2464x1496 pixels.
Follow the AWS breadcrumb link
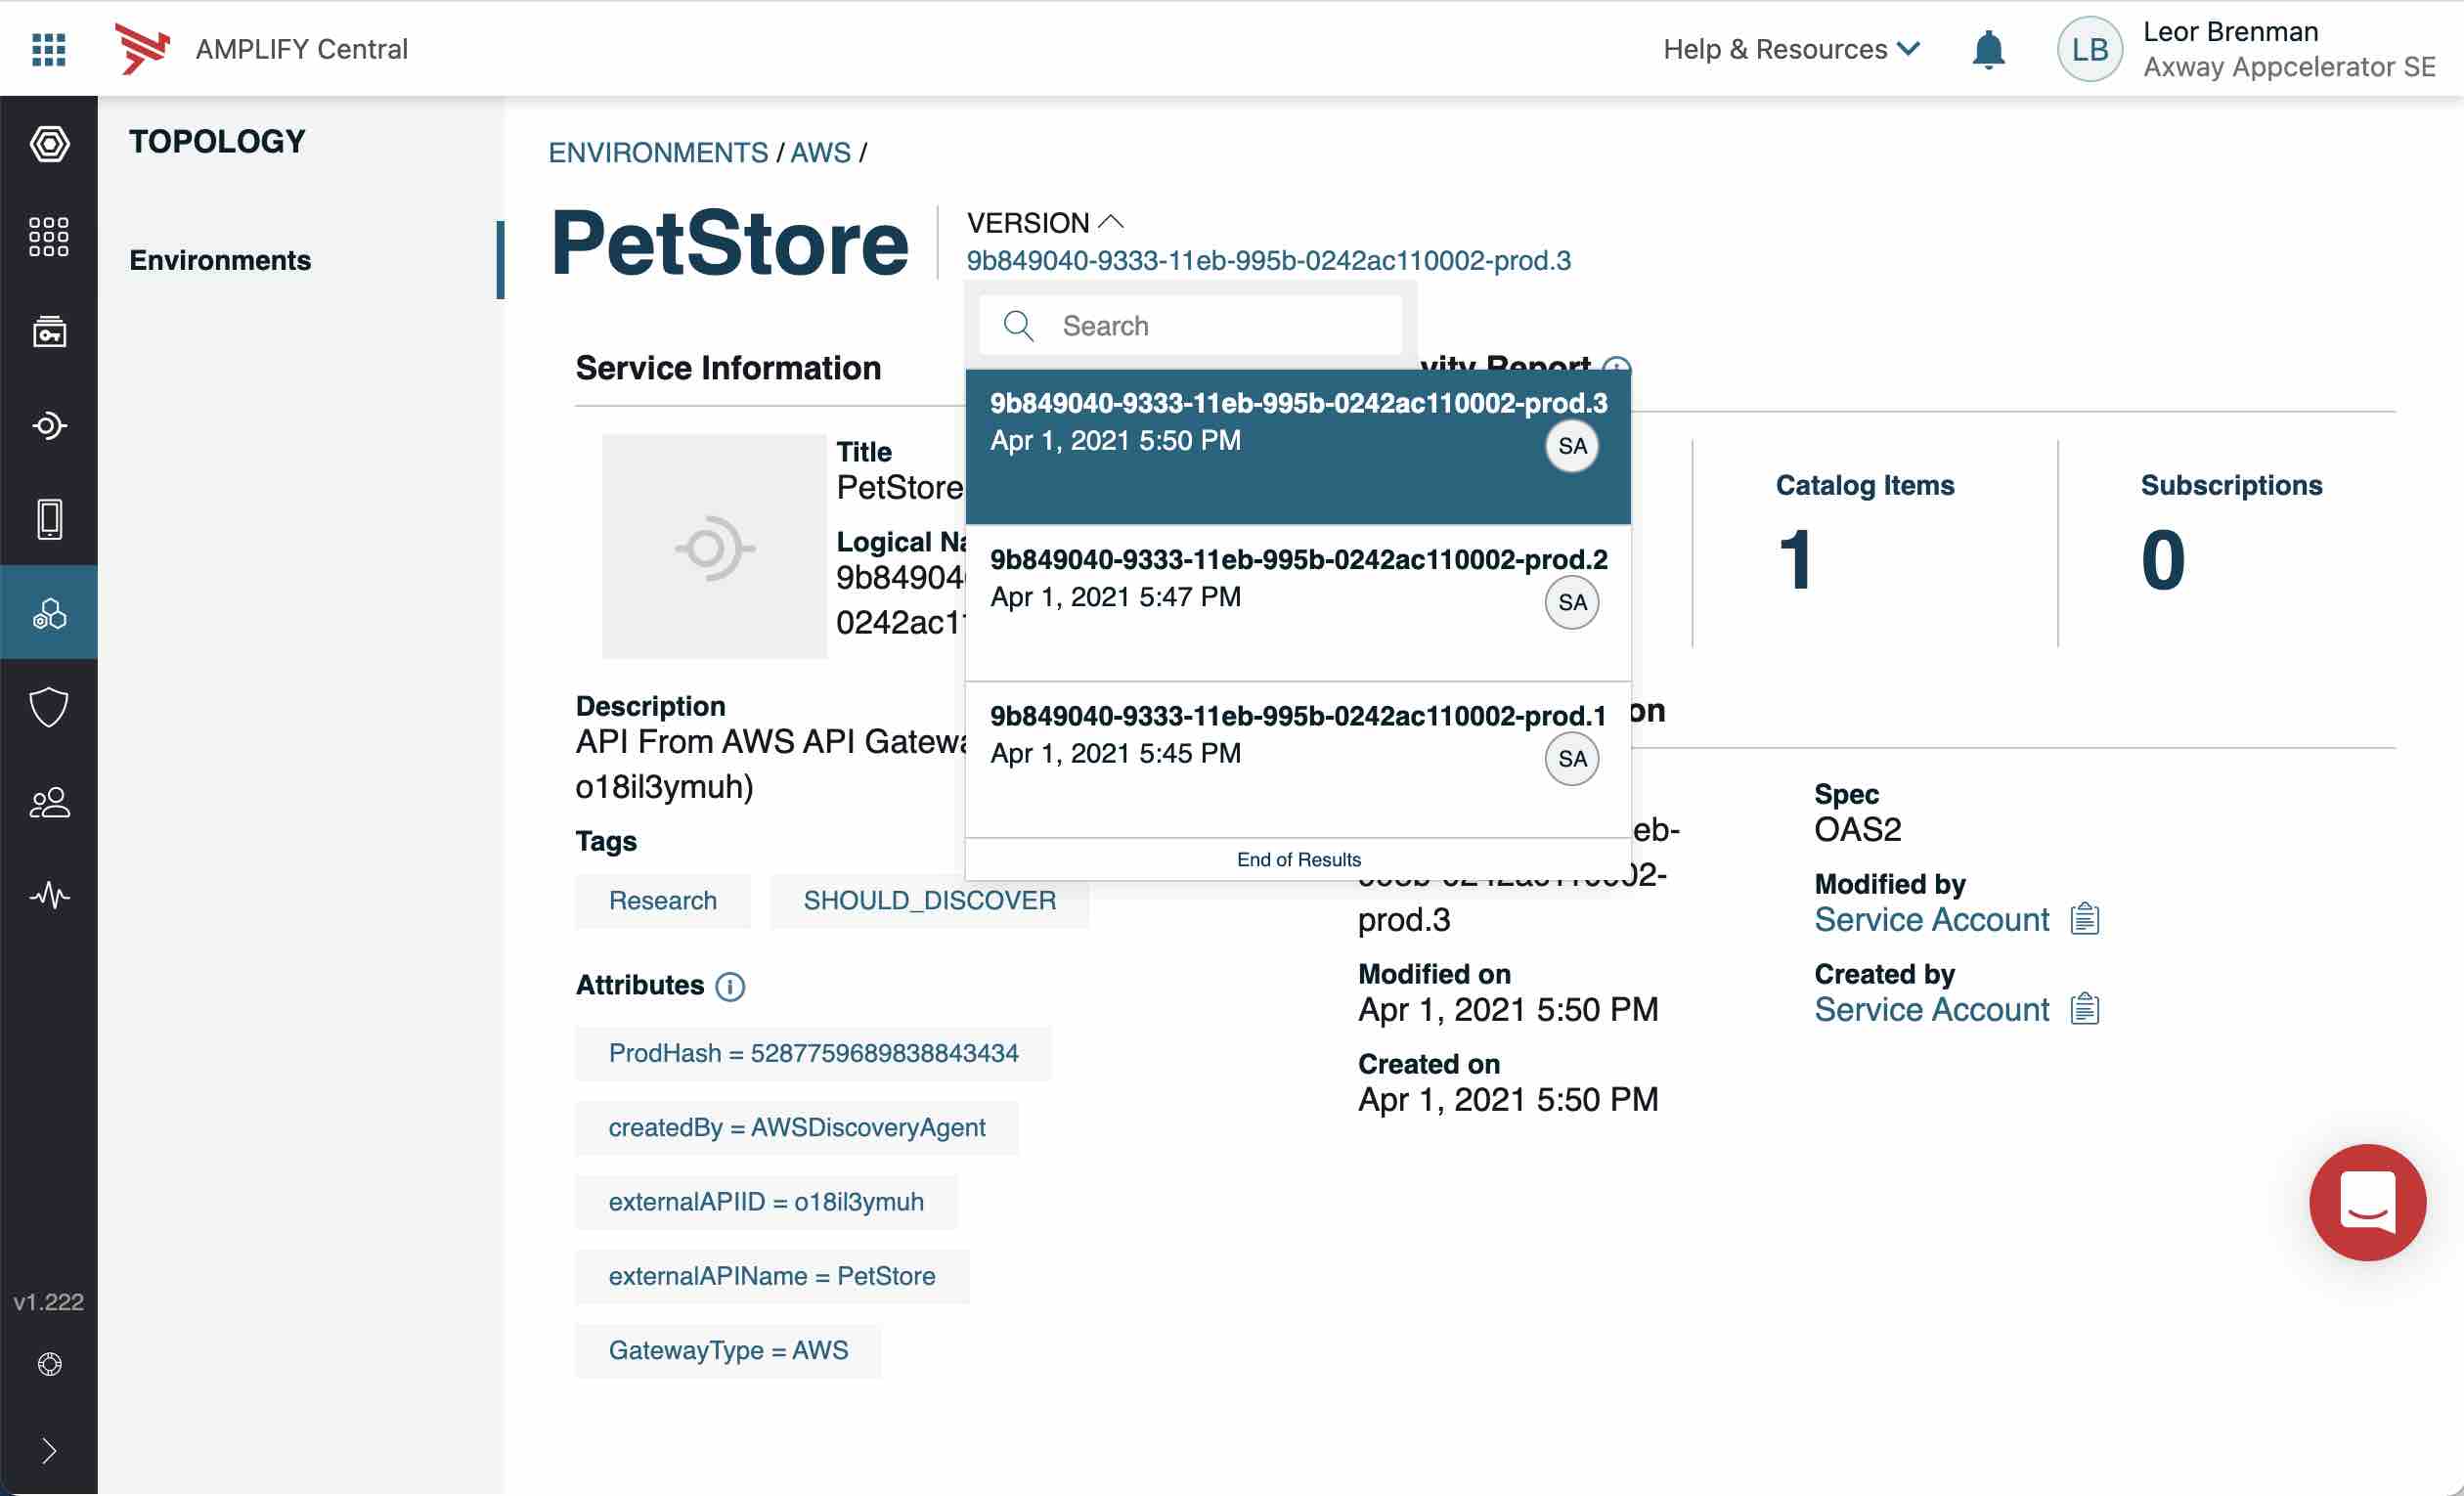[820, 152]
